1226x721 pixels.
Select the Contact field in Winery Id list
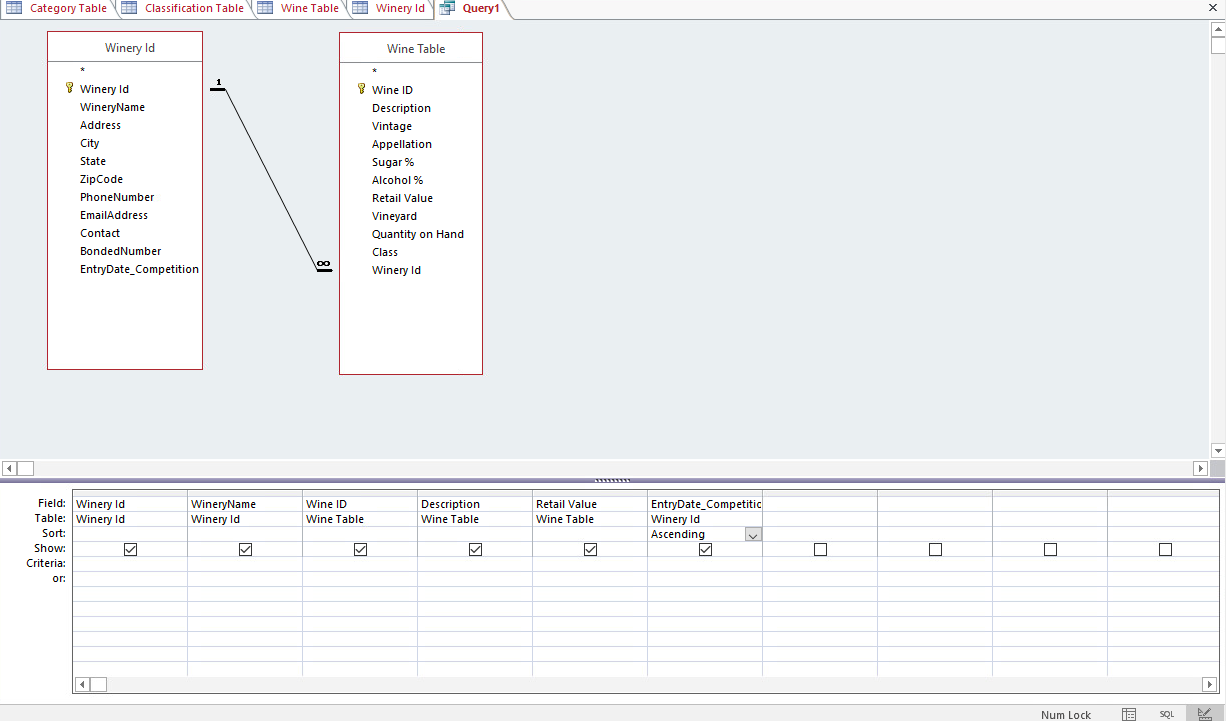point(100,232)
